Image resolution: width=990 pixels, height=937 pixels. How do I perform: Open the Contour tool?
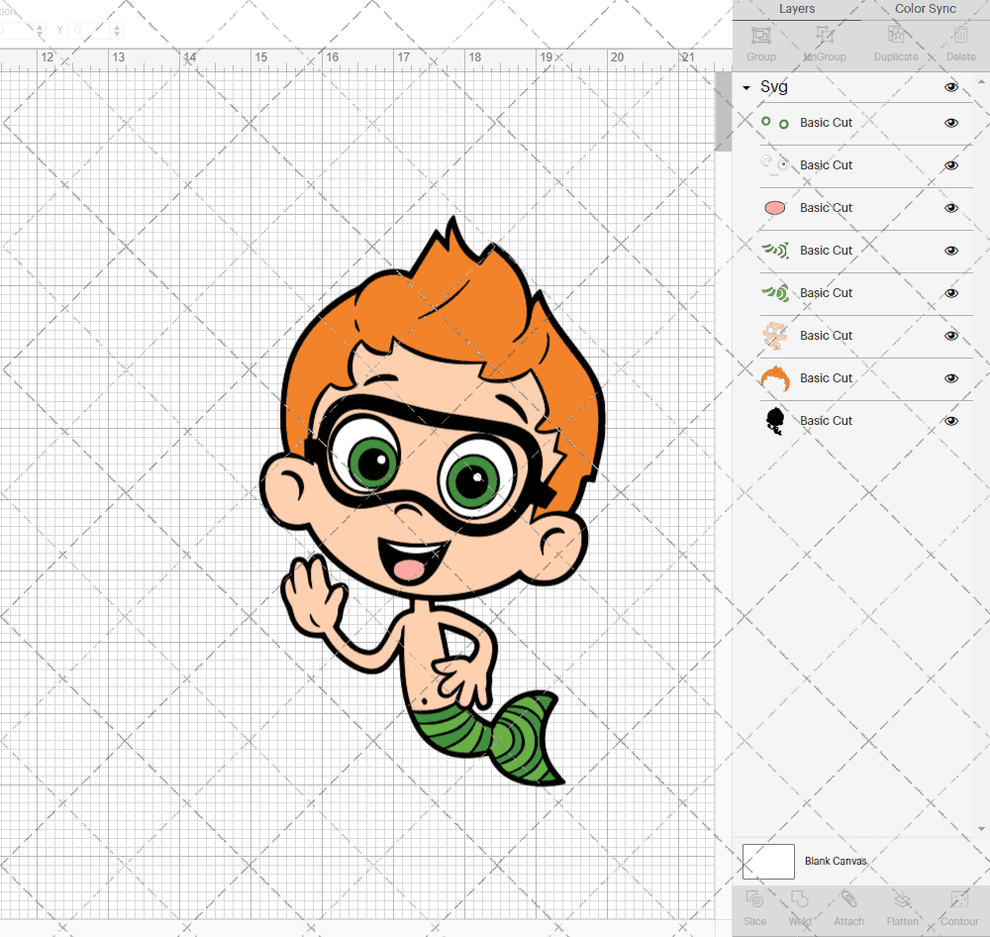[959, 910]
